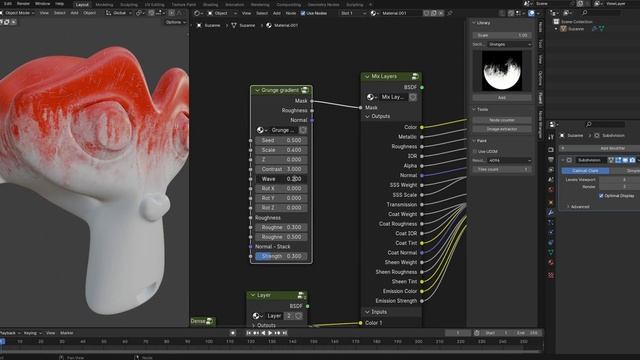The image size is (640, 360).
Task: Toggle the Optimal Display checkbox
Action: pos(601,196)
